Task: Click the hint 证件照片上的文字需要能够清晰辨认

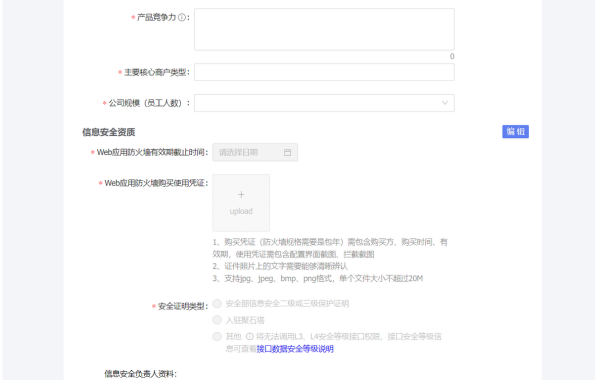Action: pyautogui.click(x=280, y=266)
